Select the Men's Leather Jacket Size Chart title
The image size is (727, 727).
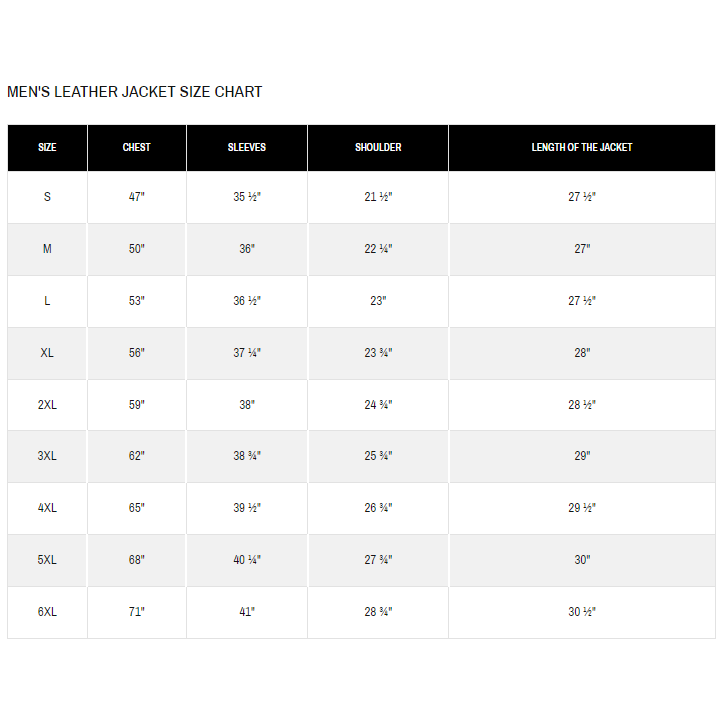pos(134,92)
